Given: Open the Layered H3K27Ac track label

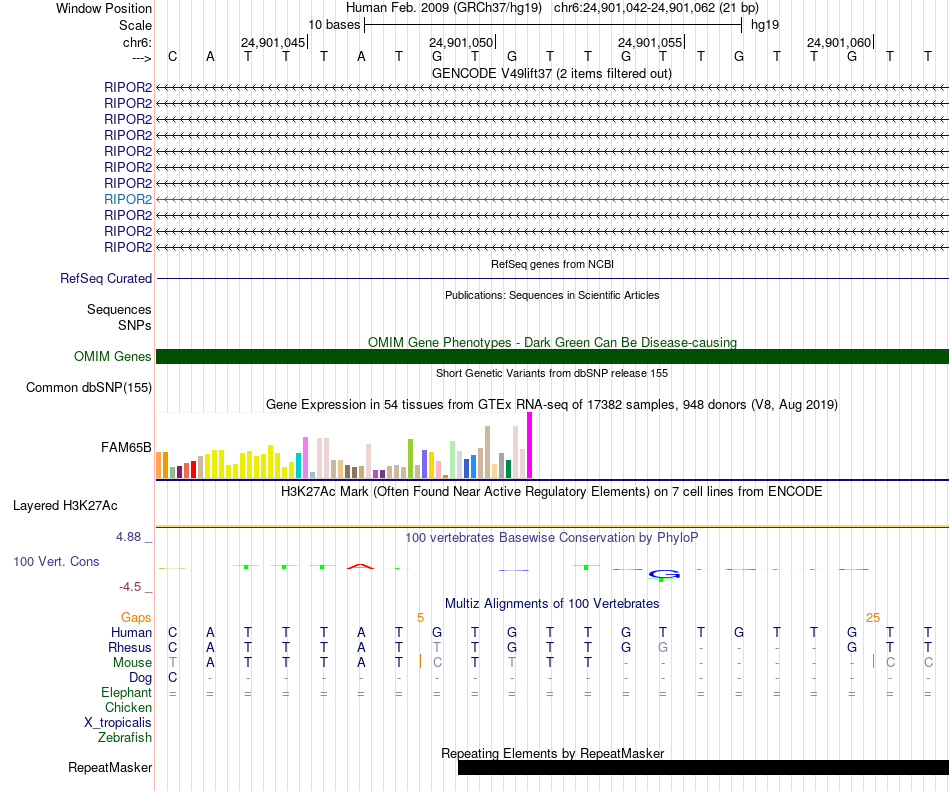Looking at the screenshot, I should 65,506.
